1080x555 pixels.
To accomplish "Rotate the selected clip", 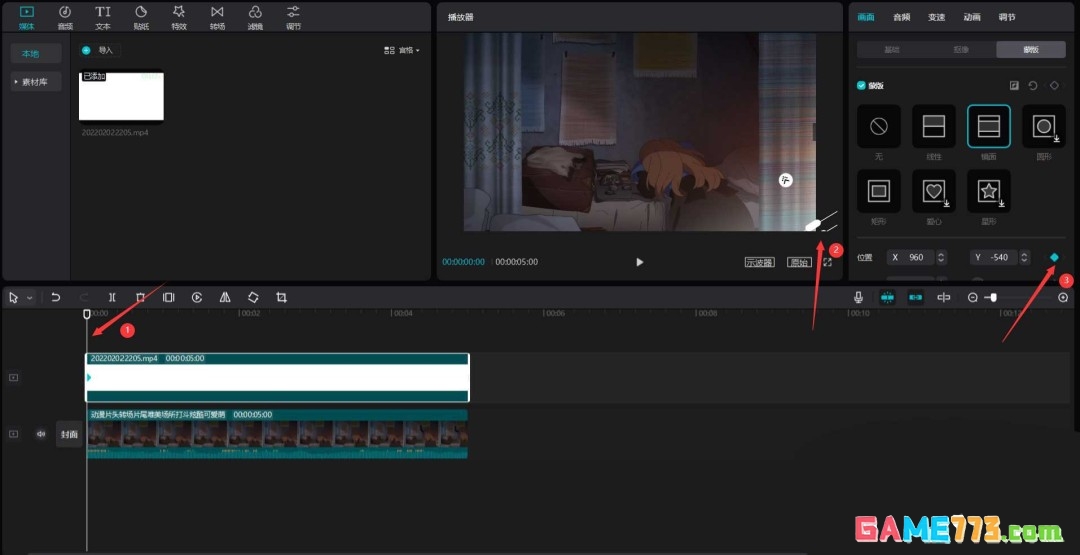I will [x=253, y=297].
